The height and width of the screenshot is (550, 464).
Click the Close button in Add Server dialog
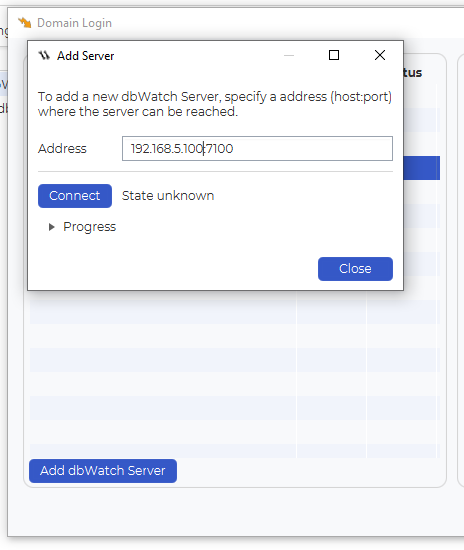pos(355,269)
